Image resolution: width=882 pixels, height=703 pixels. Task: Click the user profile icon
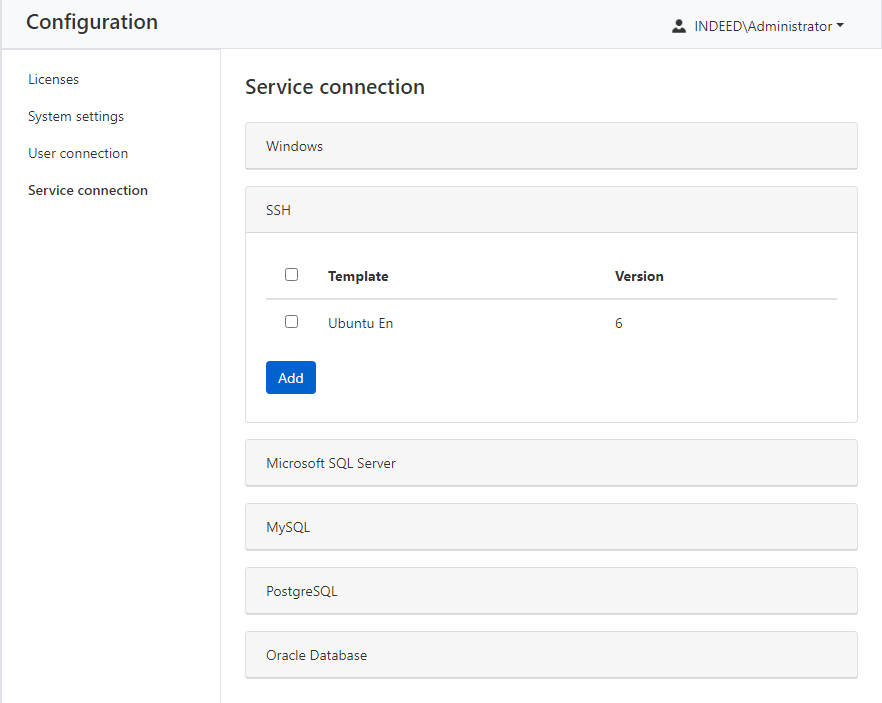tap(679, 27)
